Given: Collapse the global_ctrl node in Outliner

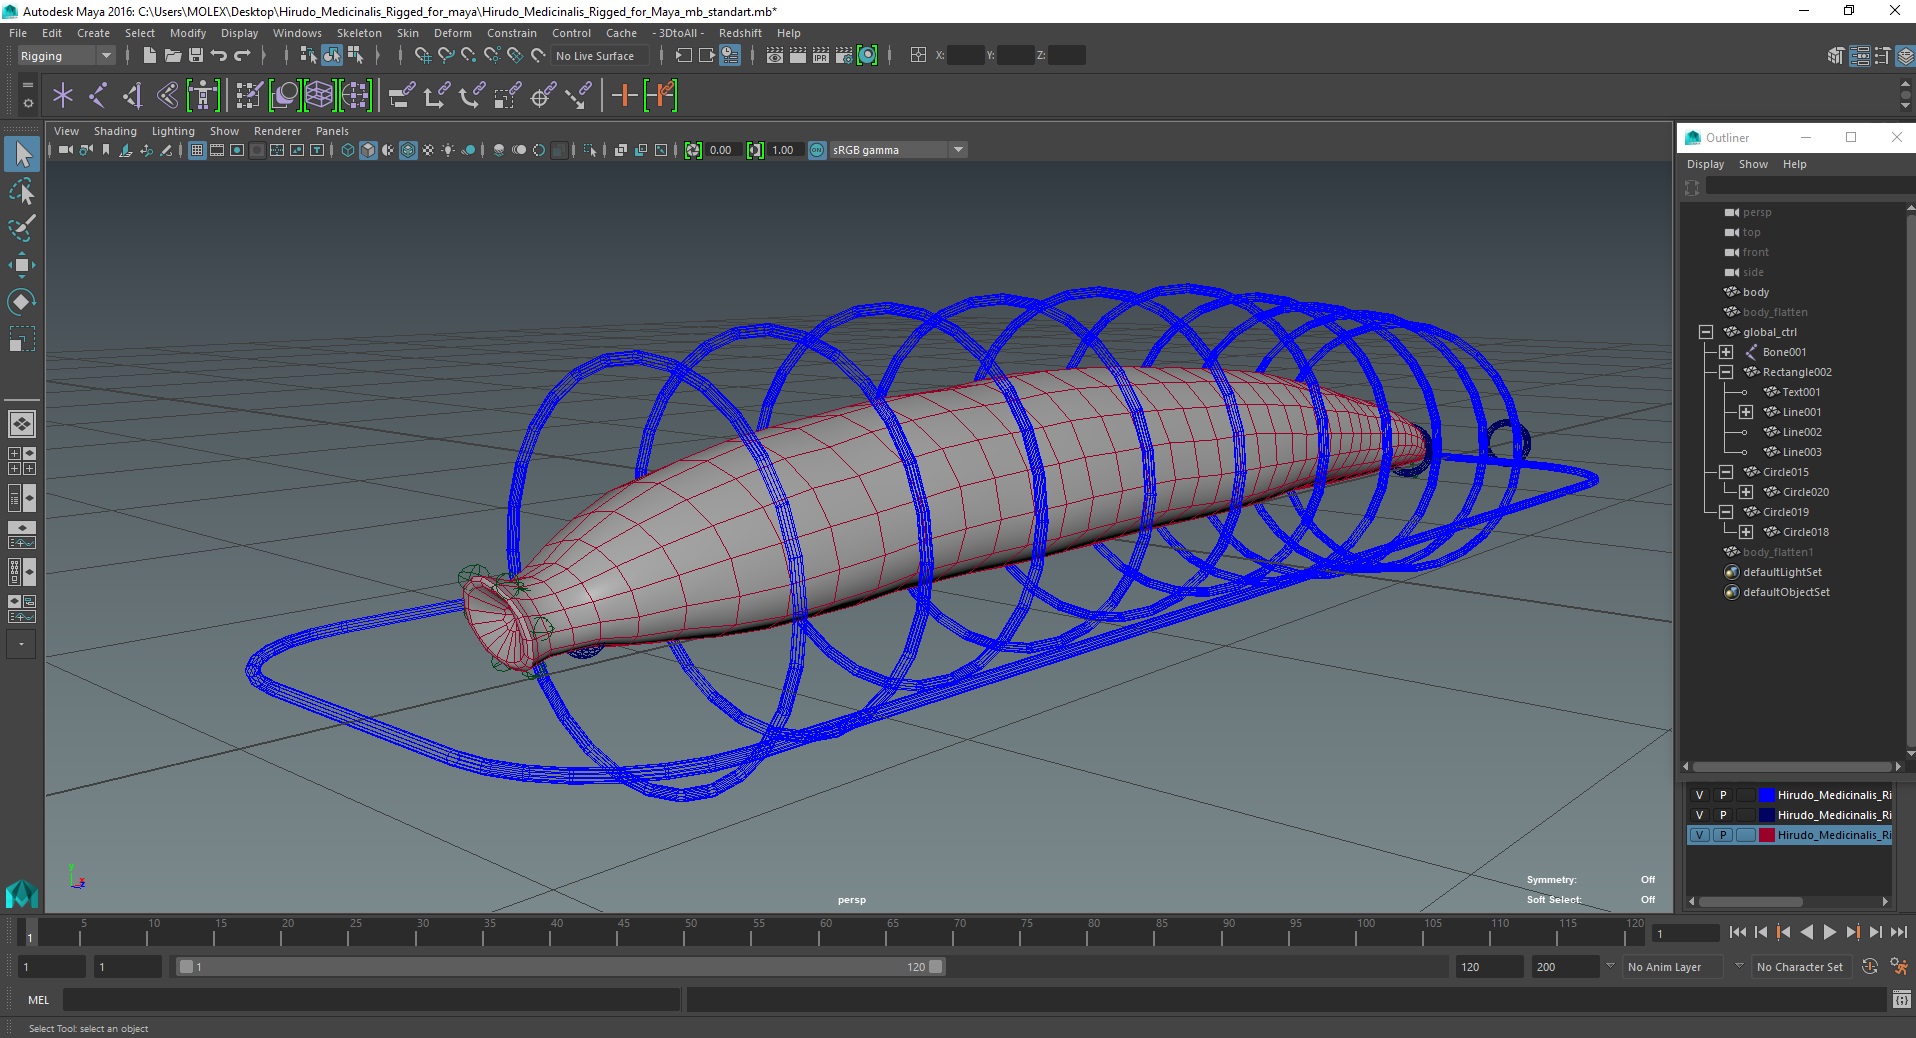Looking at the screenshot, I should click(x=1706, y=332).
